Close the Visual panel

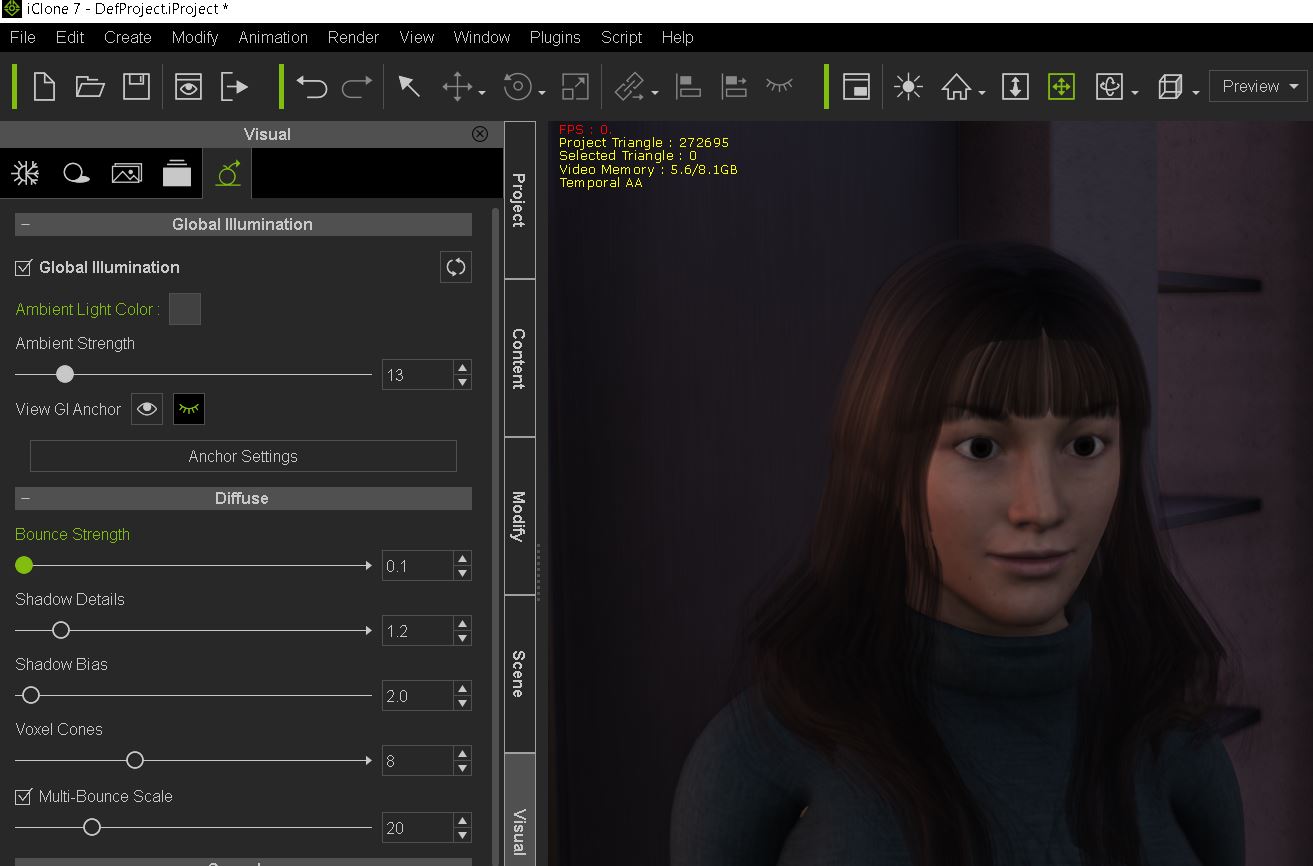(x=480, y=134)
